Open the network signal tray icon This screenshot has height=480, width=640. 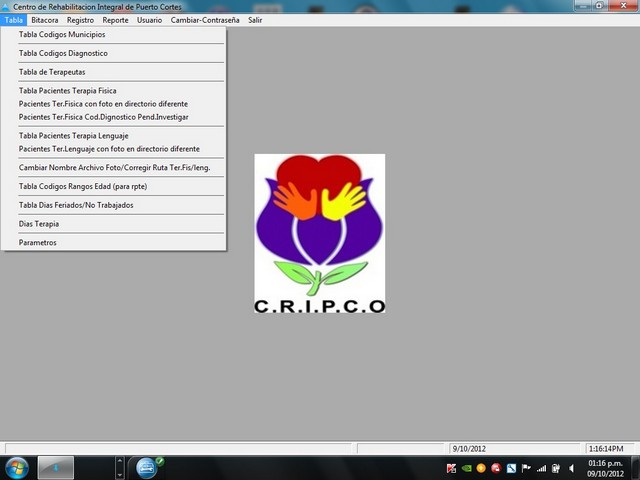click(x=541, y=469)
